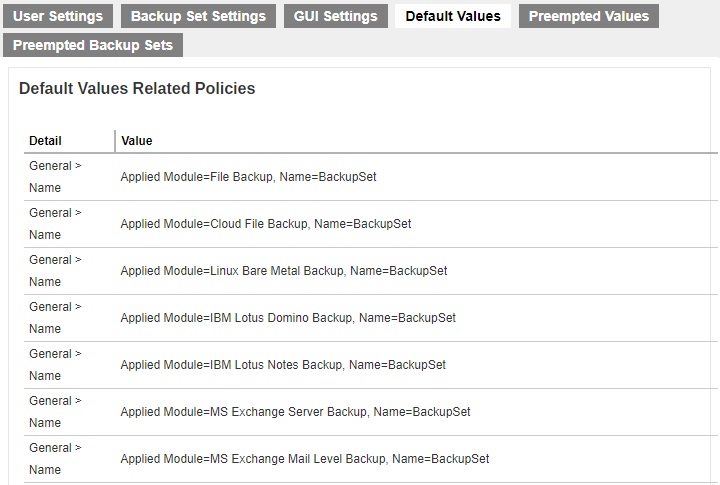Screen dimensions: 720x485
Task: Click General > Name beside Linux Bare Metal
Action: (55, 271)
